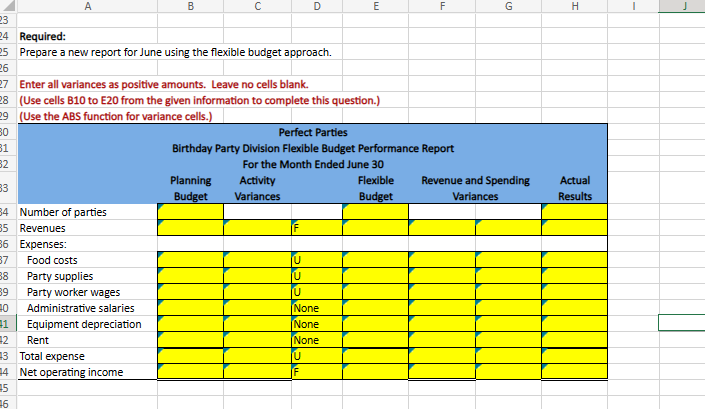Viewport: 705px width, 409px height.
Task: Click 'U' indicator in Party worker wages row
Action: 297,292
